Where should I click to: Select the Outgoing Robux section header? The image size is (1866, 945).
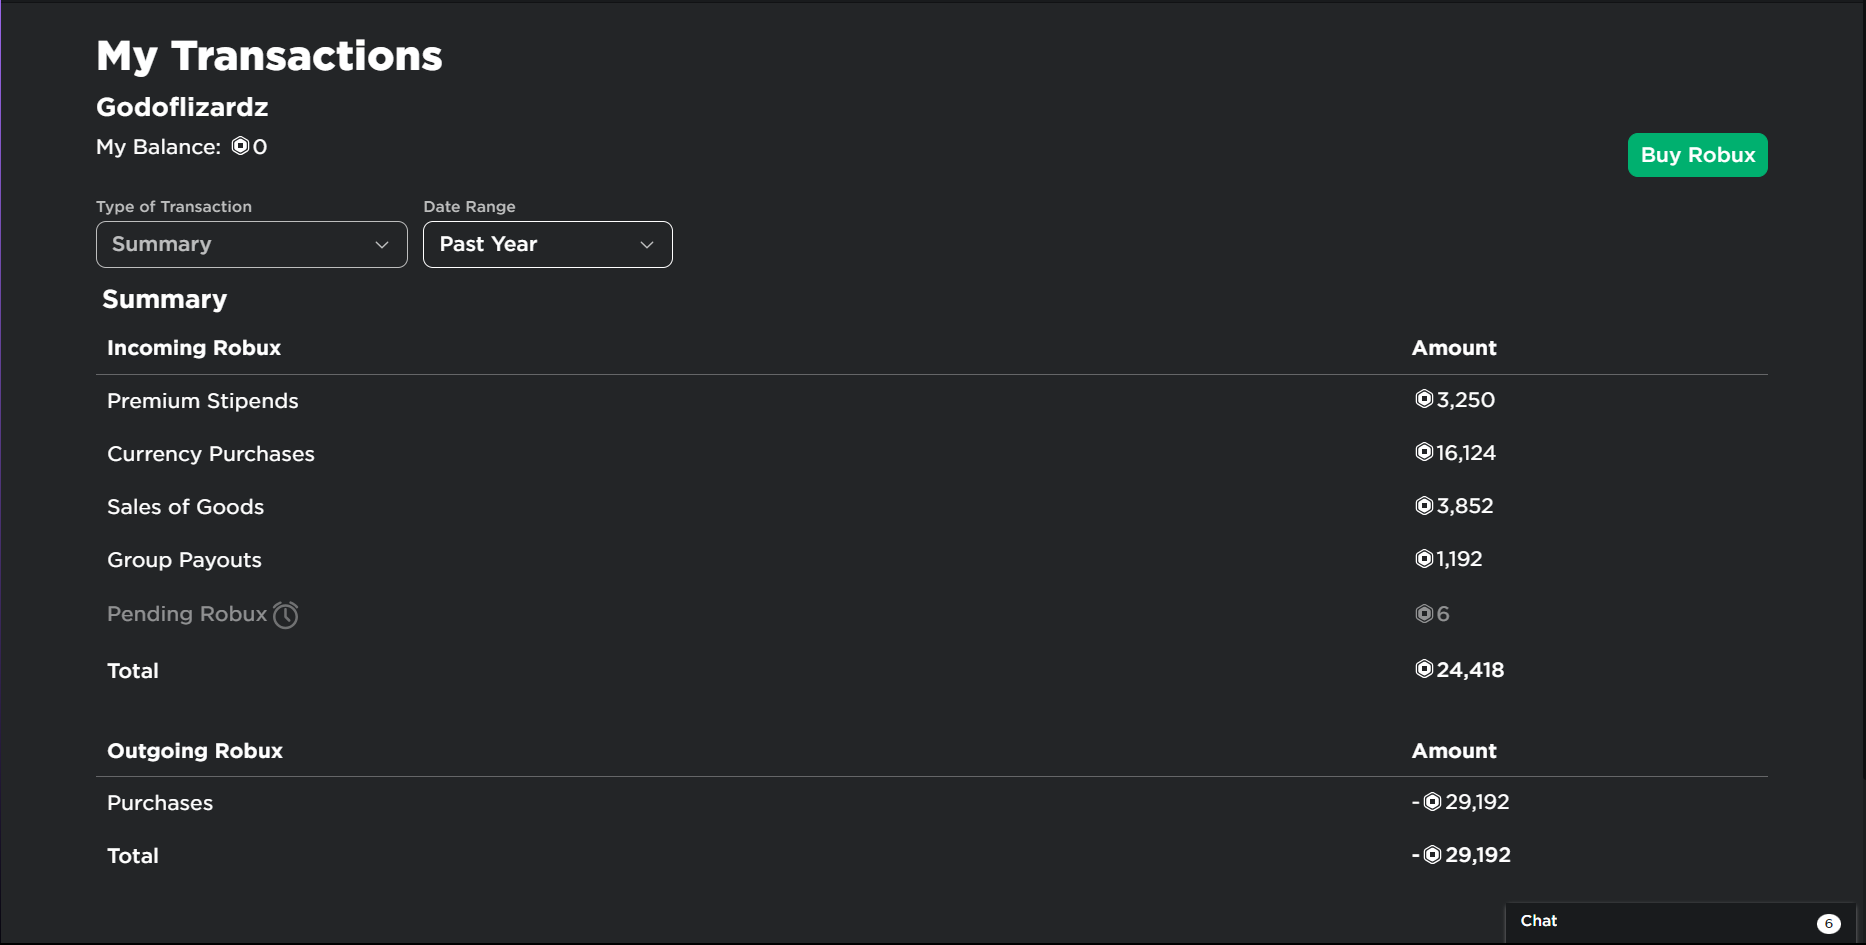pos(194,750)
